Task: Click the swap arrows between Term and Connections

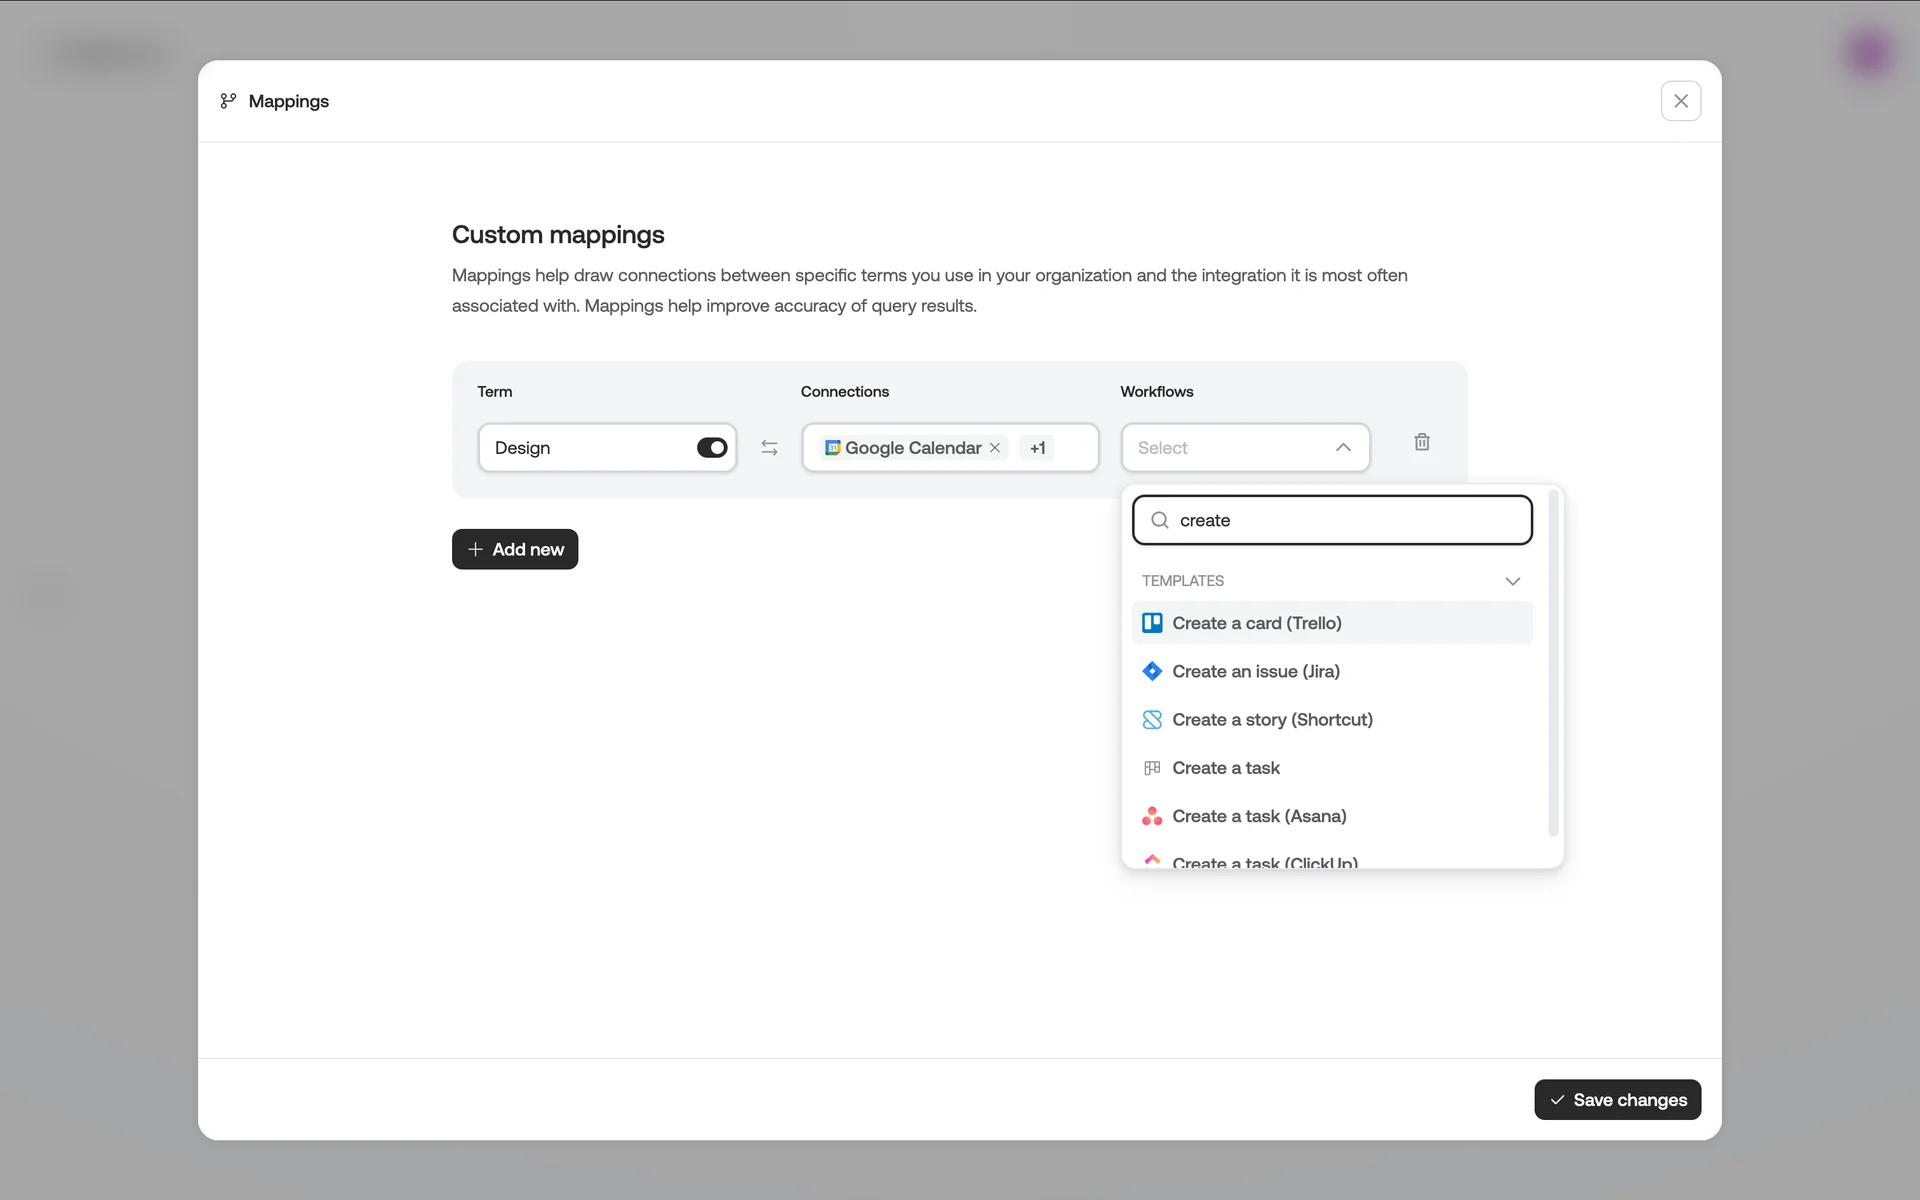Action: tap(769, 448)
